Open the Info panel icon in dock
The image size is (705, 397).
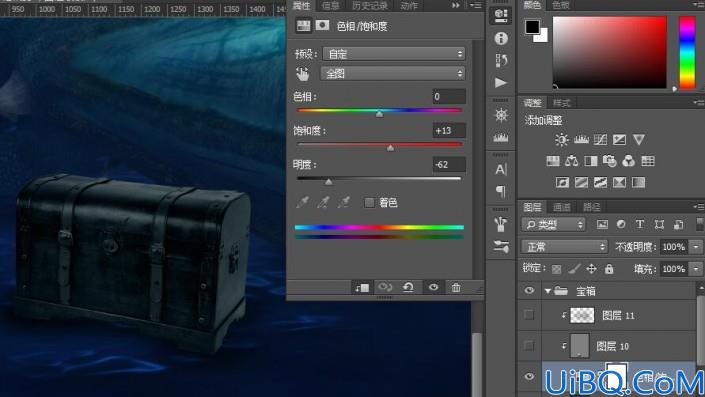tap(500, 38)
